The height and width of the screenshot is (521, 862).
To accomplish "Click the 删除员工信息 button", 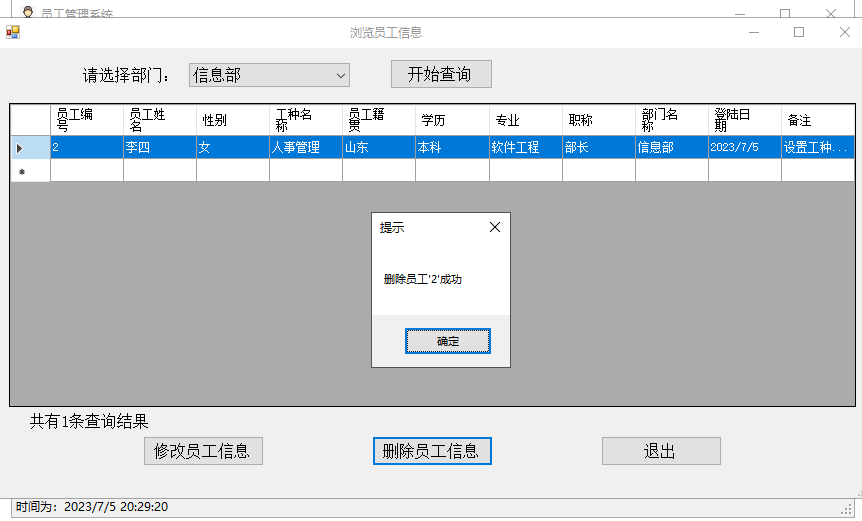I will pyautogui.click(x=431, y=451).
